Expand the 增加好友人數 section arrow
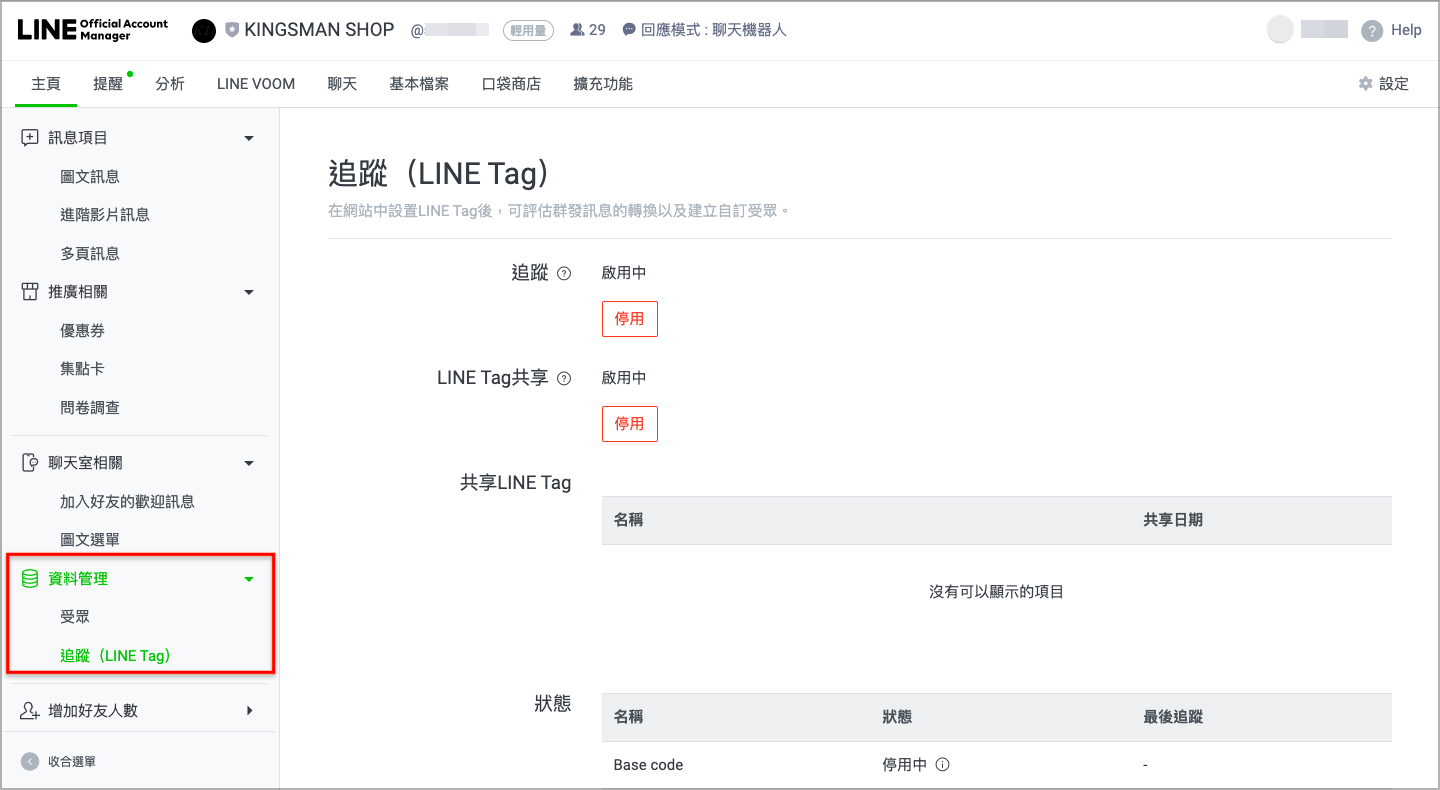 (x=250, y=711)
